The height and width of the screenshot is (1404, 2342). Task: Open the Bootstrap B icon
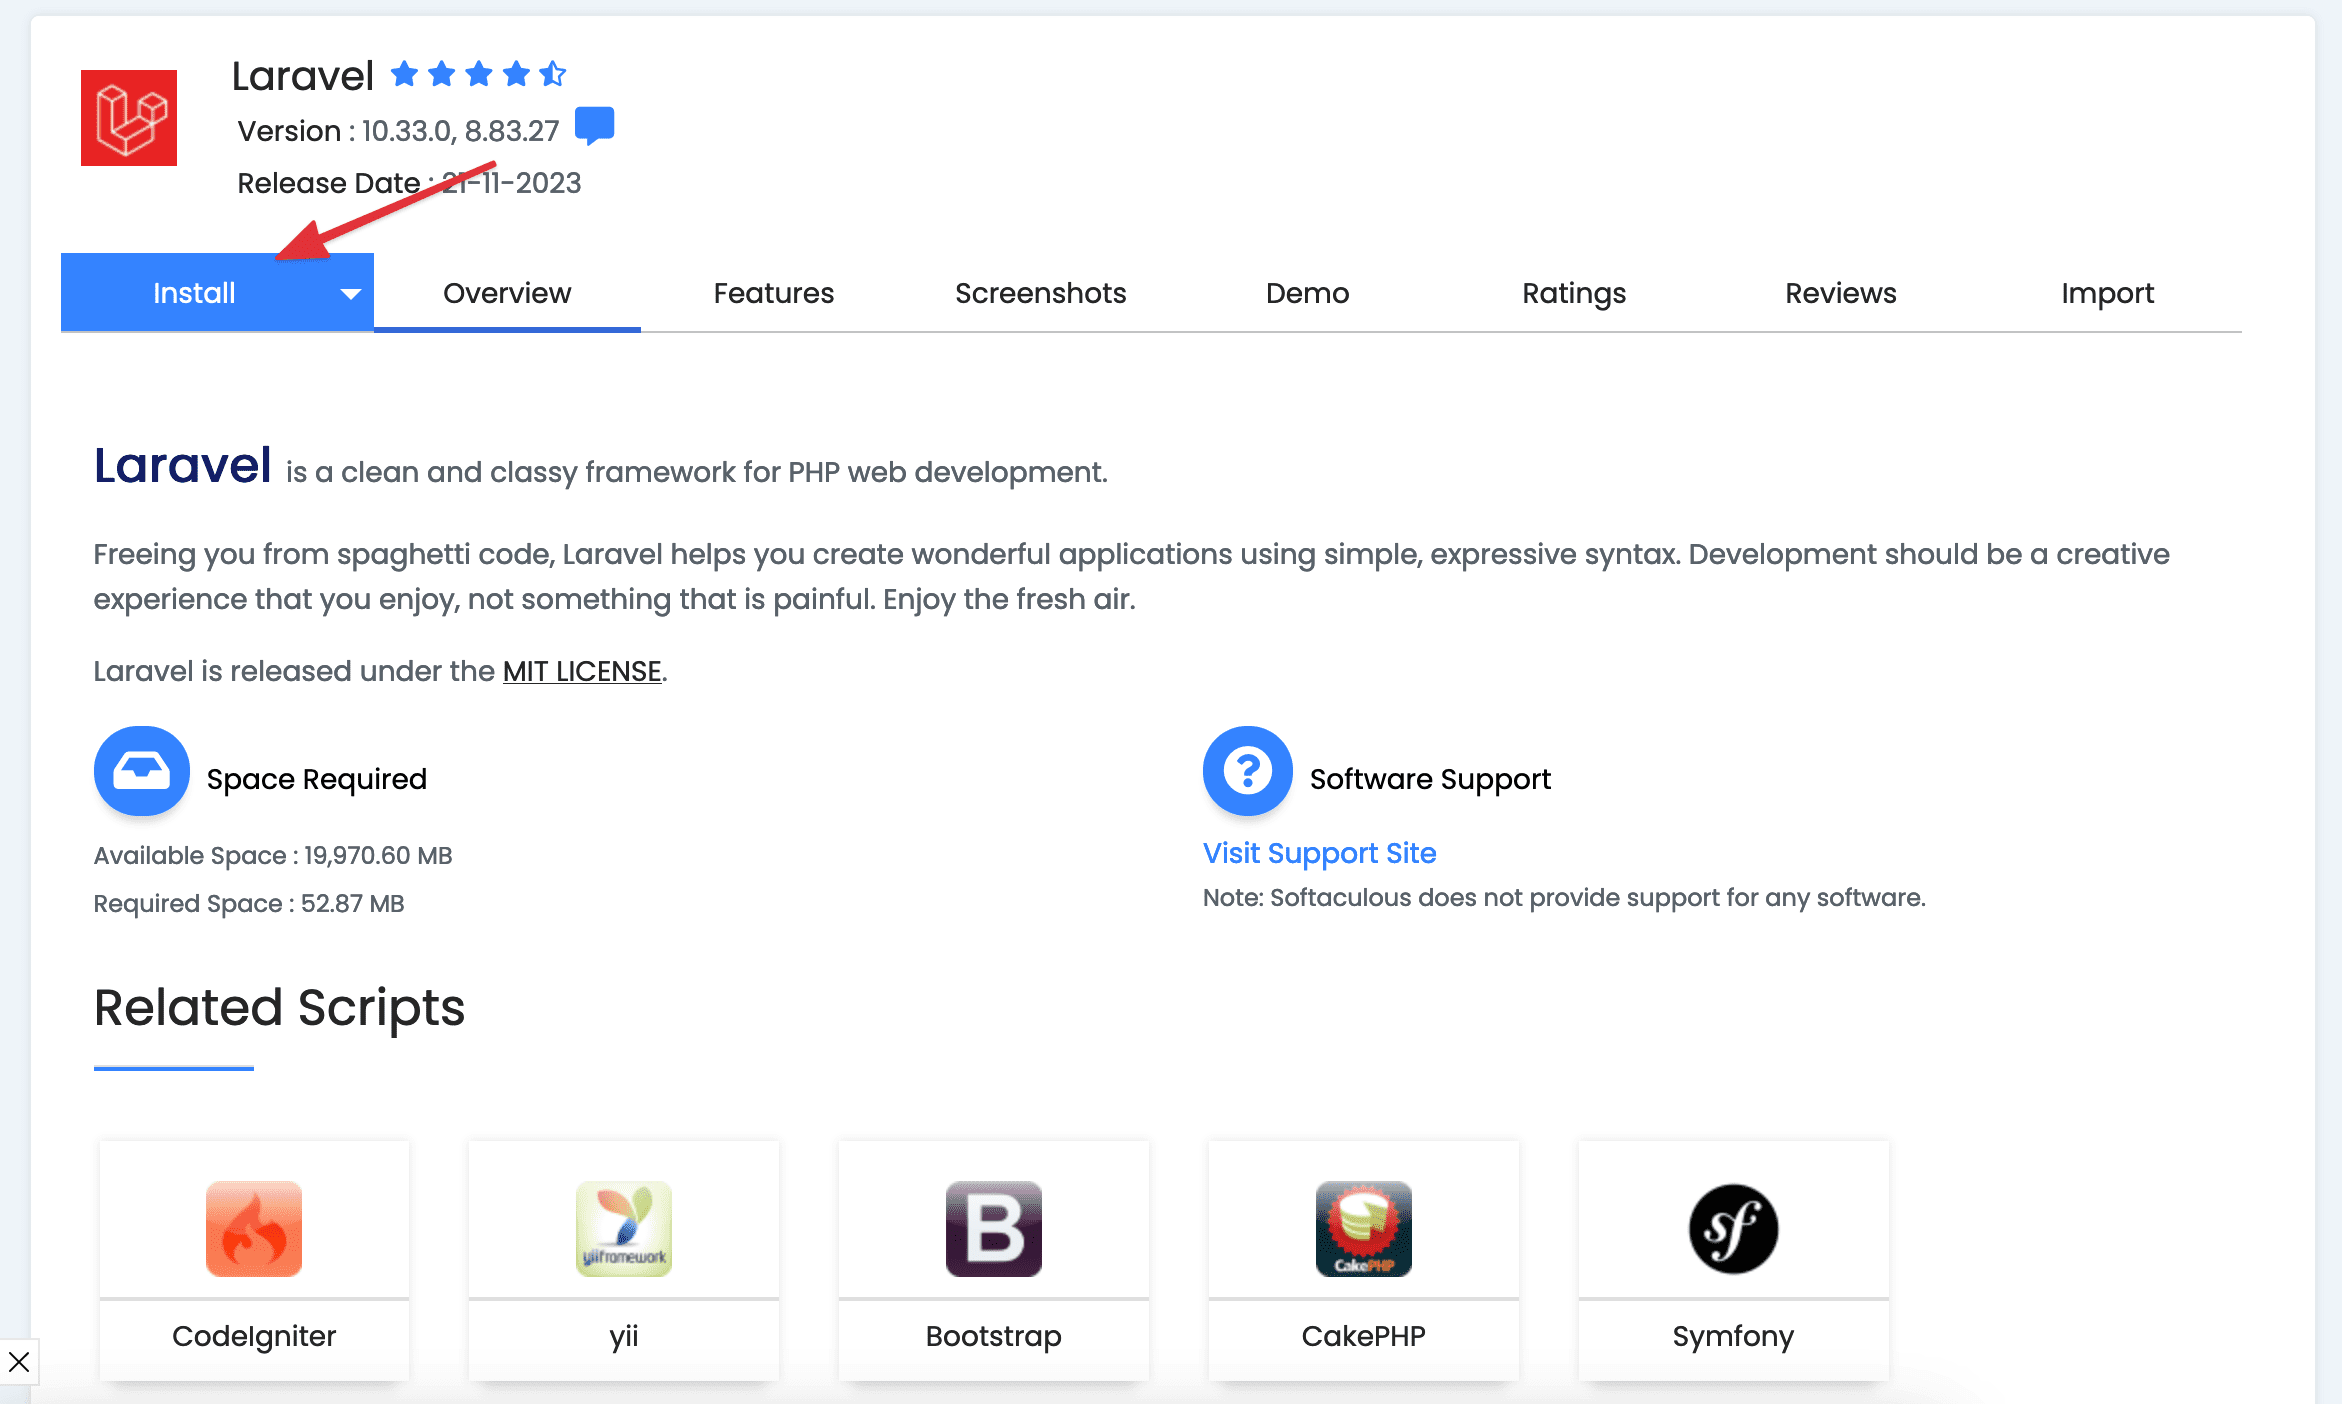point(994,1229)
